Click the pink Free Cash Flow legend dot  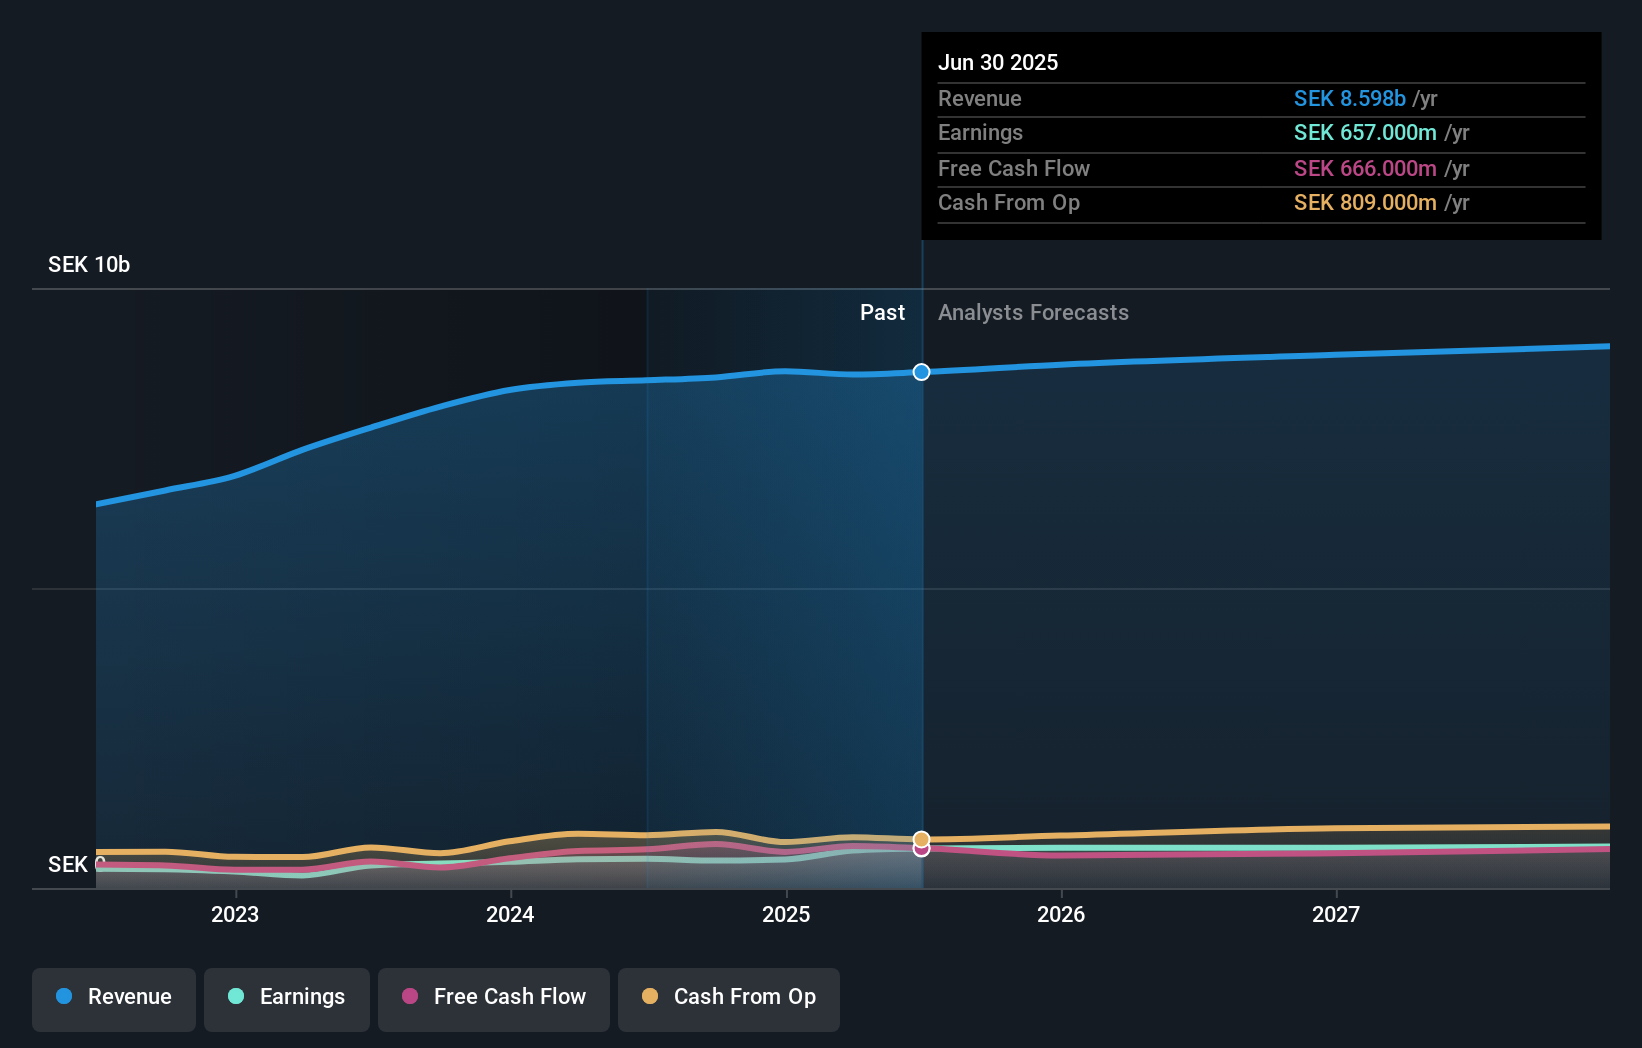pyautogui.click(x=410, y=996)
